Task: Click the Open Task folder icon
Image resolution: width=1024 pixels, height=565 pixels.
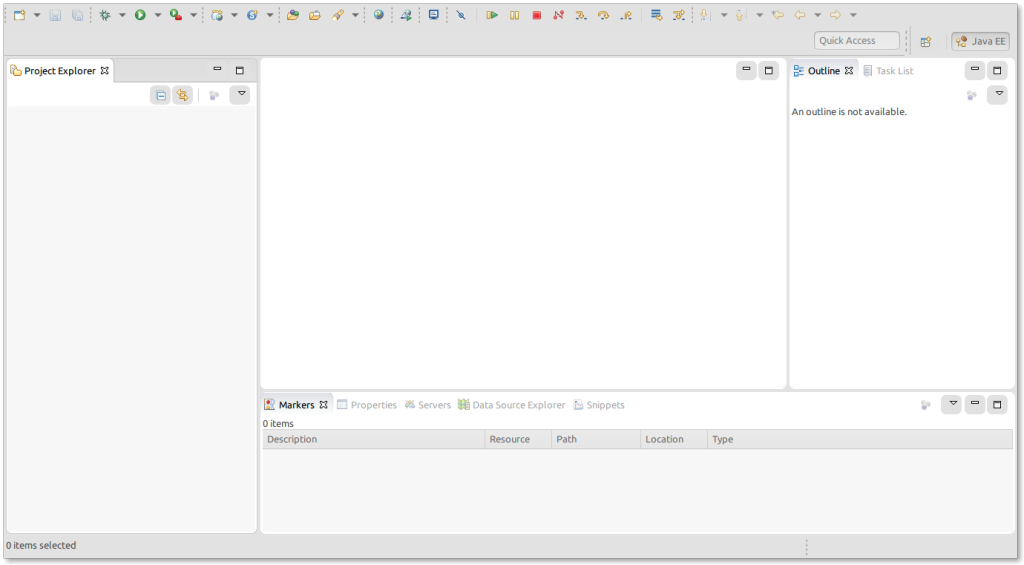Action: 315,15
